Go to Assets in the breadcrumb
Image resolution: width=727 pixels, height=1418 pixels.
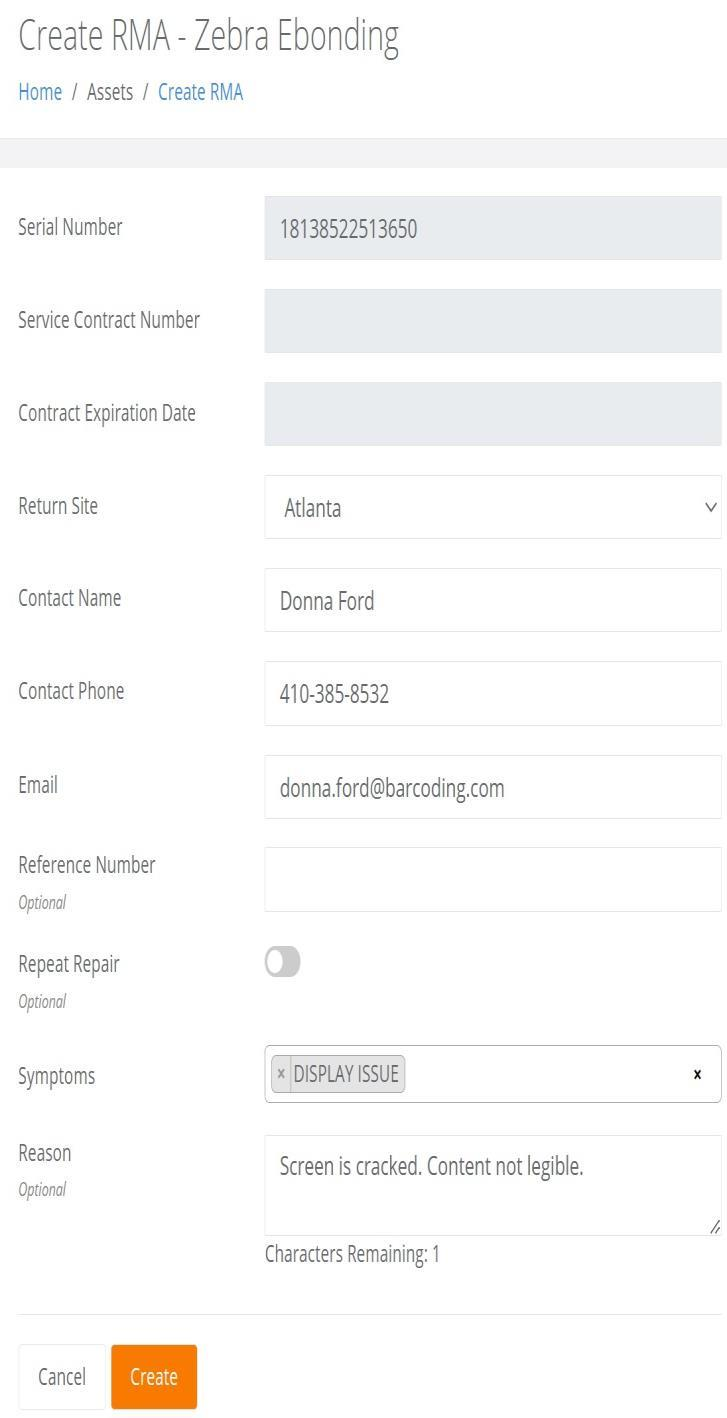(x=110, y=92)
